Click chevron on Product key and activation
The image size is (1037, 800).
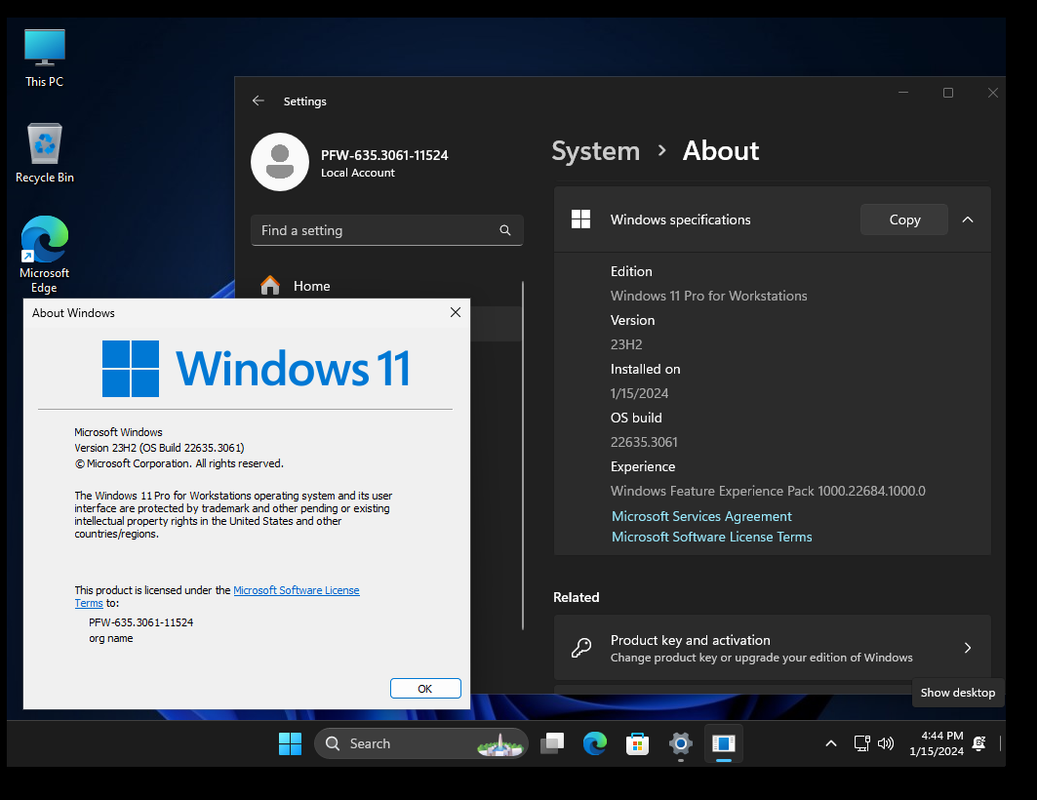[967, 648]
